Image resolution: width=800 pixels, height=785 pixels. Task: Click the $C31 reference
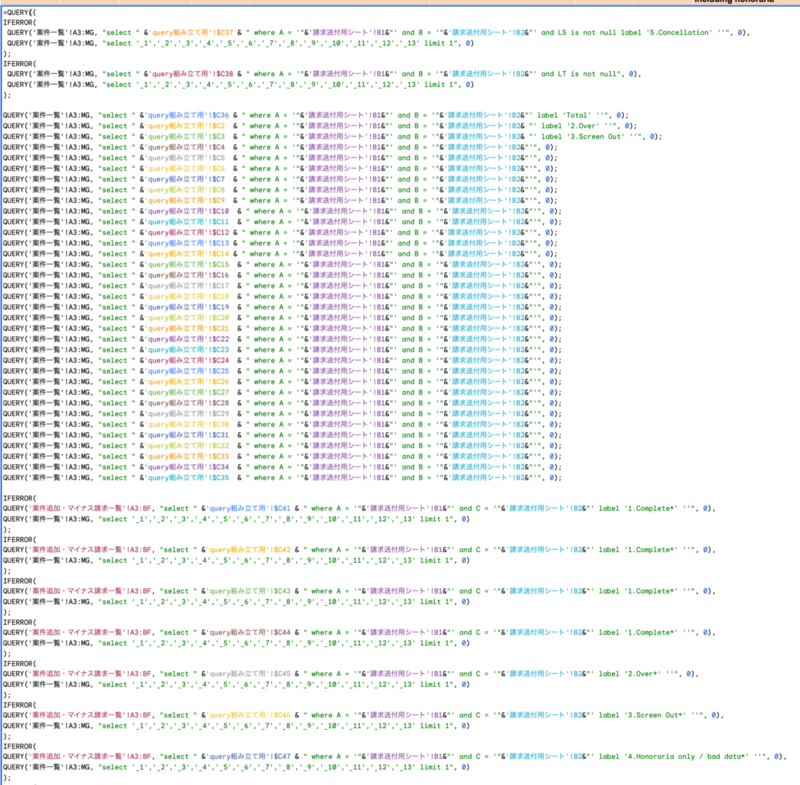(x=218, y=435)
